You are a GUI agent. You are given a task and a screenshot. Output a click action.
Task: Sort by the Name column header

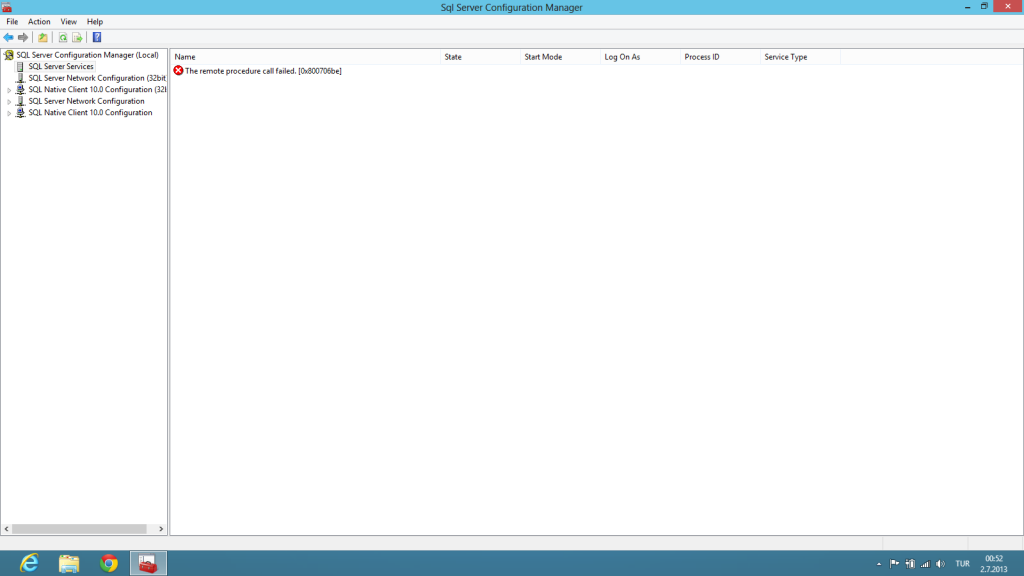[305, 57]
